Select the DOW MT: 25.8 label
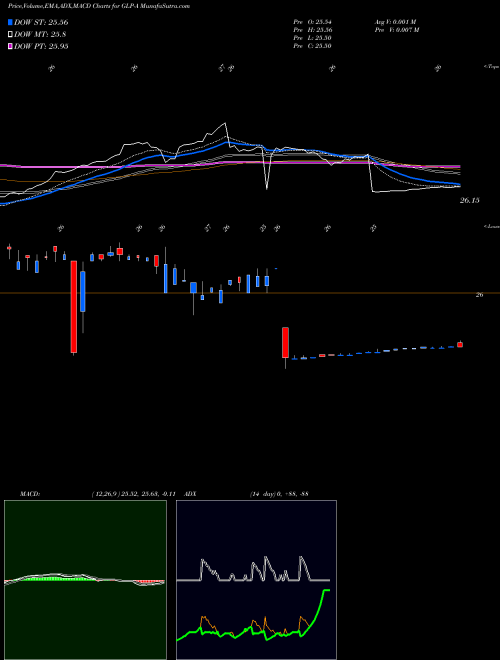The height and width of the screenshot is (660, 500). coord(40,35)
